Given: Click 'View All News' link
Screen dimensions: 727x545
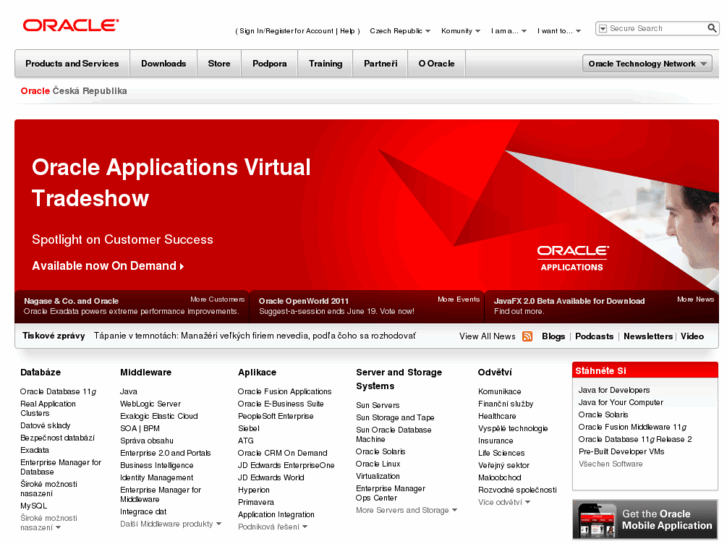Looking at the screenshot, I should point(487,336).
